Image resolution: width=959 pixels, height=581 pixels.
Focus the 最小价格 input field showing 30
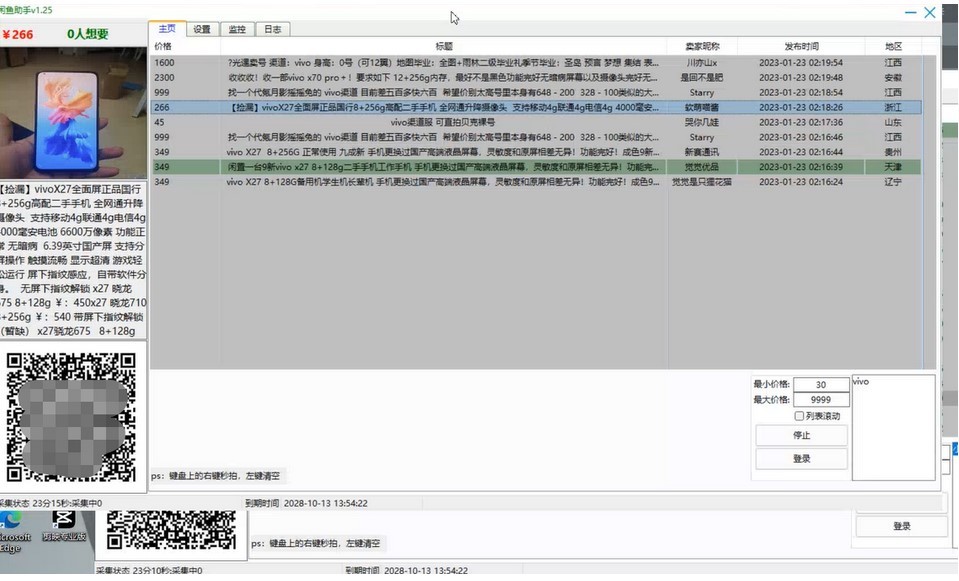(x=821, y=385)
